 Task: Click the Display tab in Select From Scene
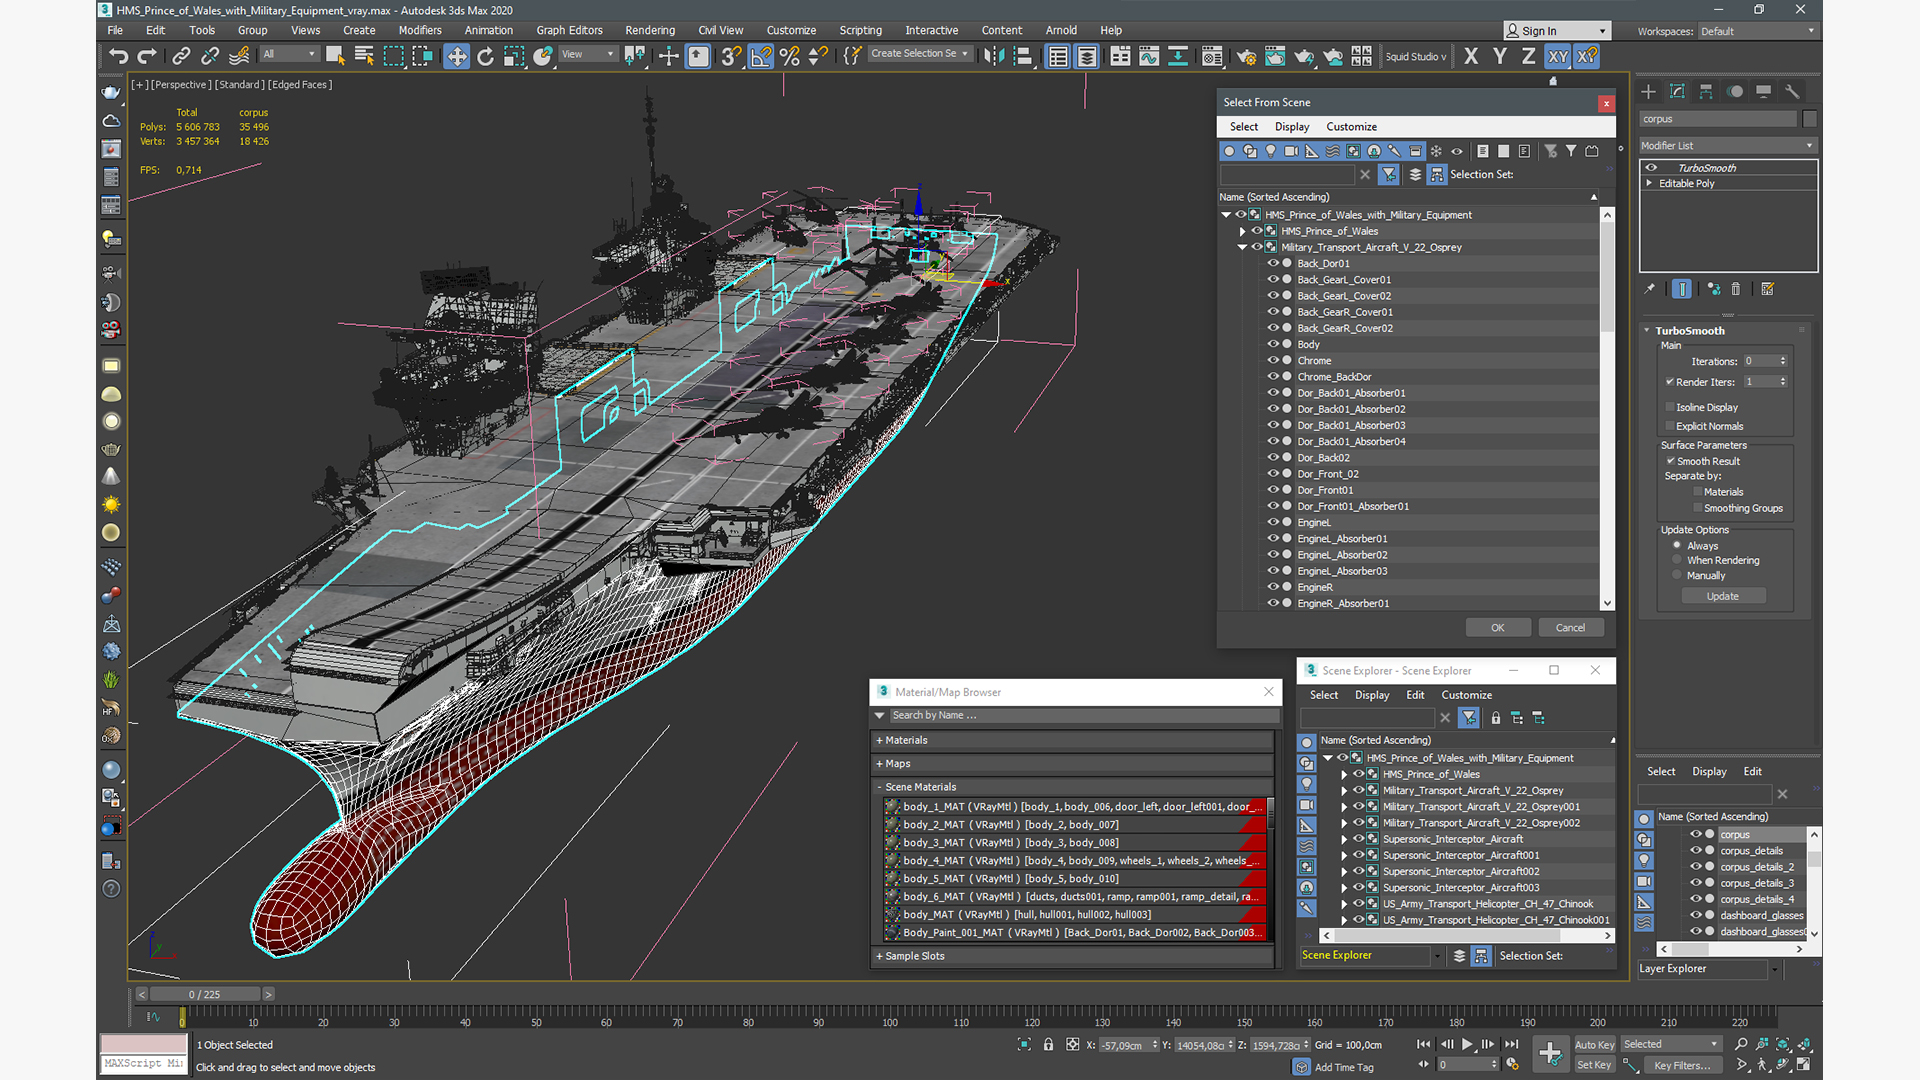click(x=1291, y=125)
